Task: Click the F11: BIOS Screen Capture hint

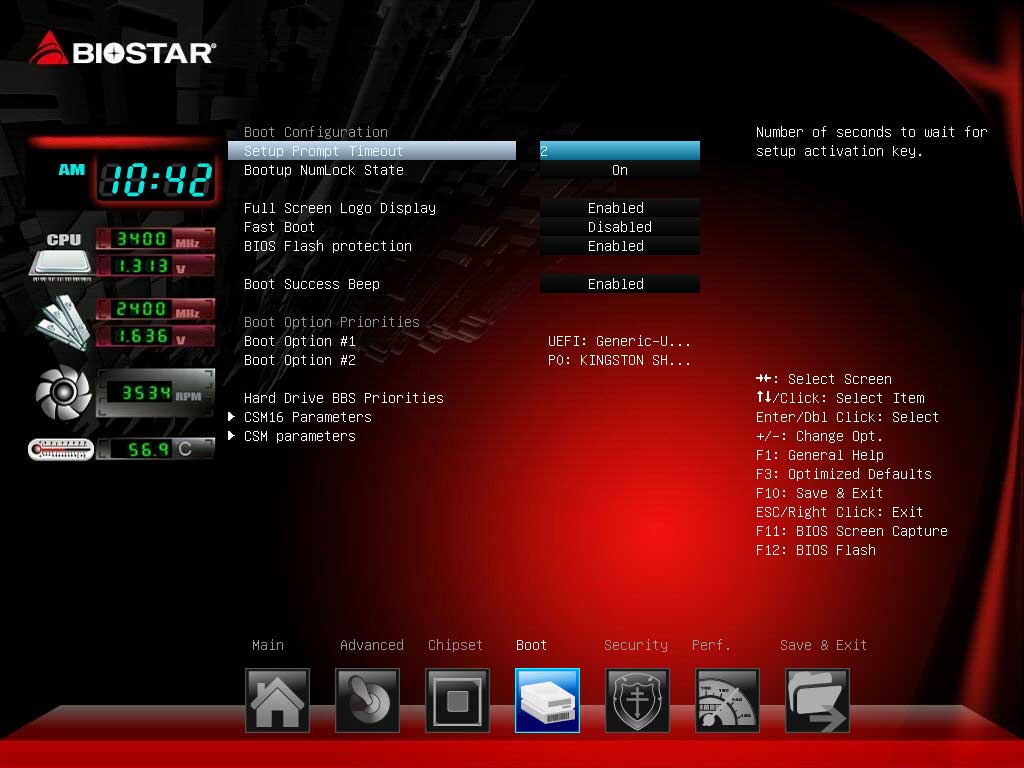Action: 851,531
